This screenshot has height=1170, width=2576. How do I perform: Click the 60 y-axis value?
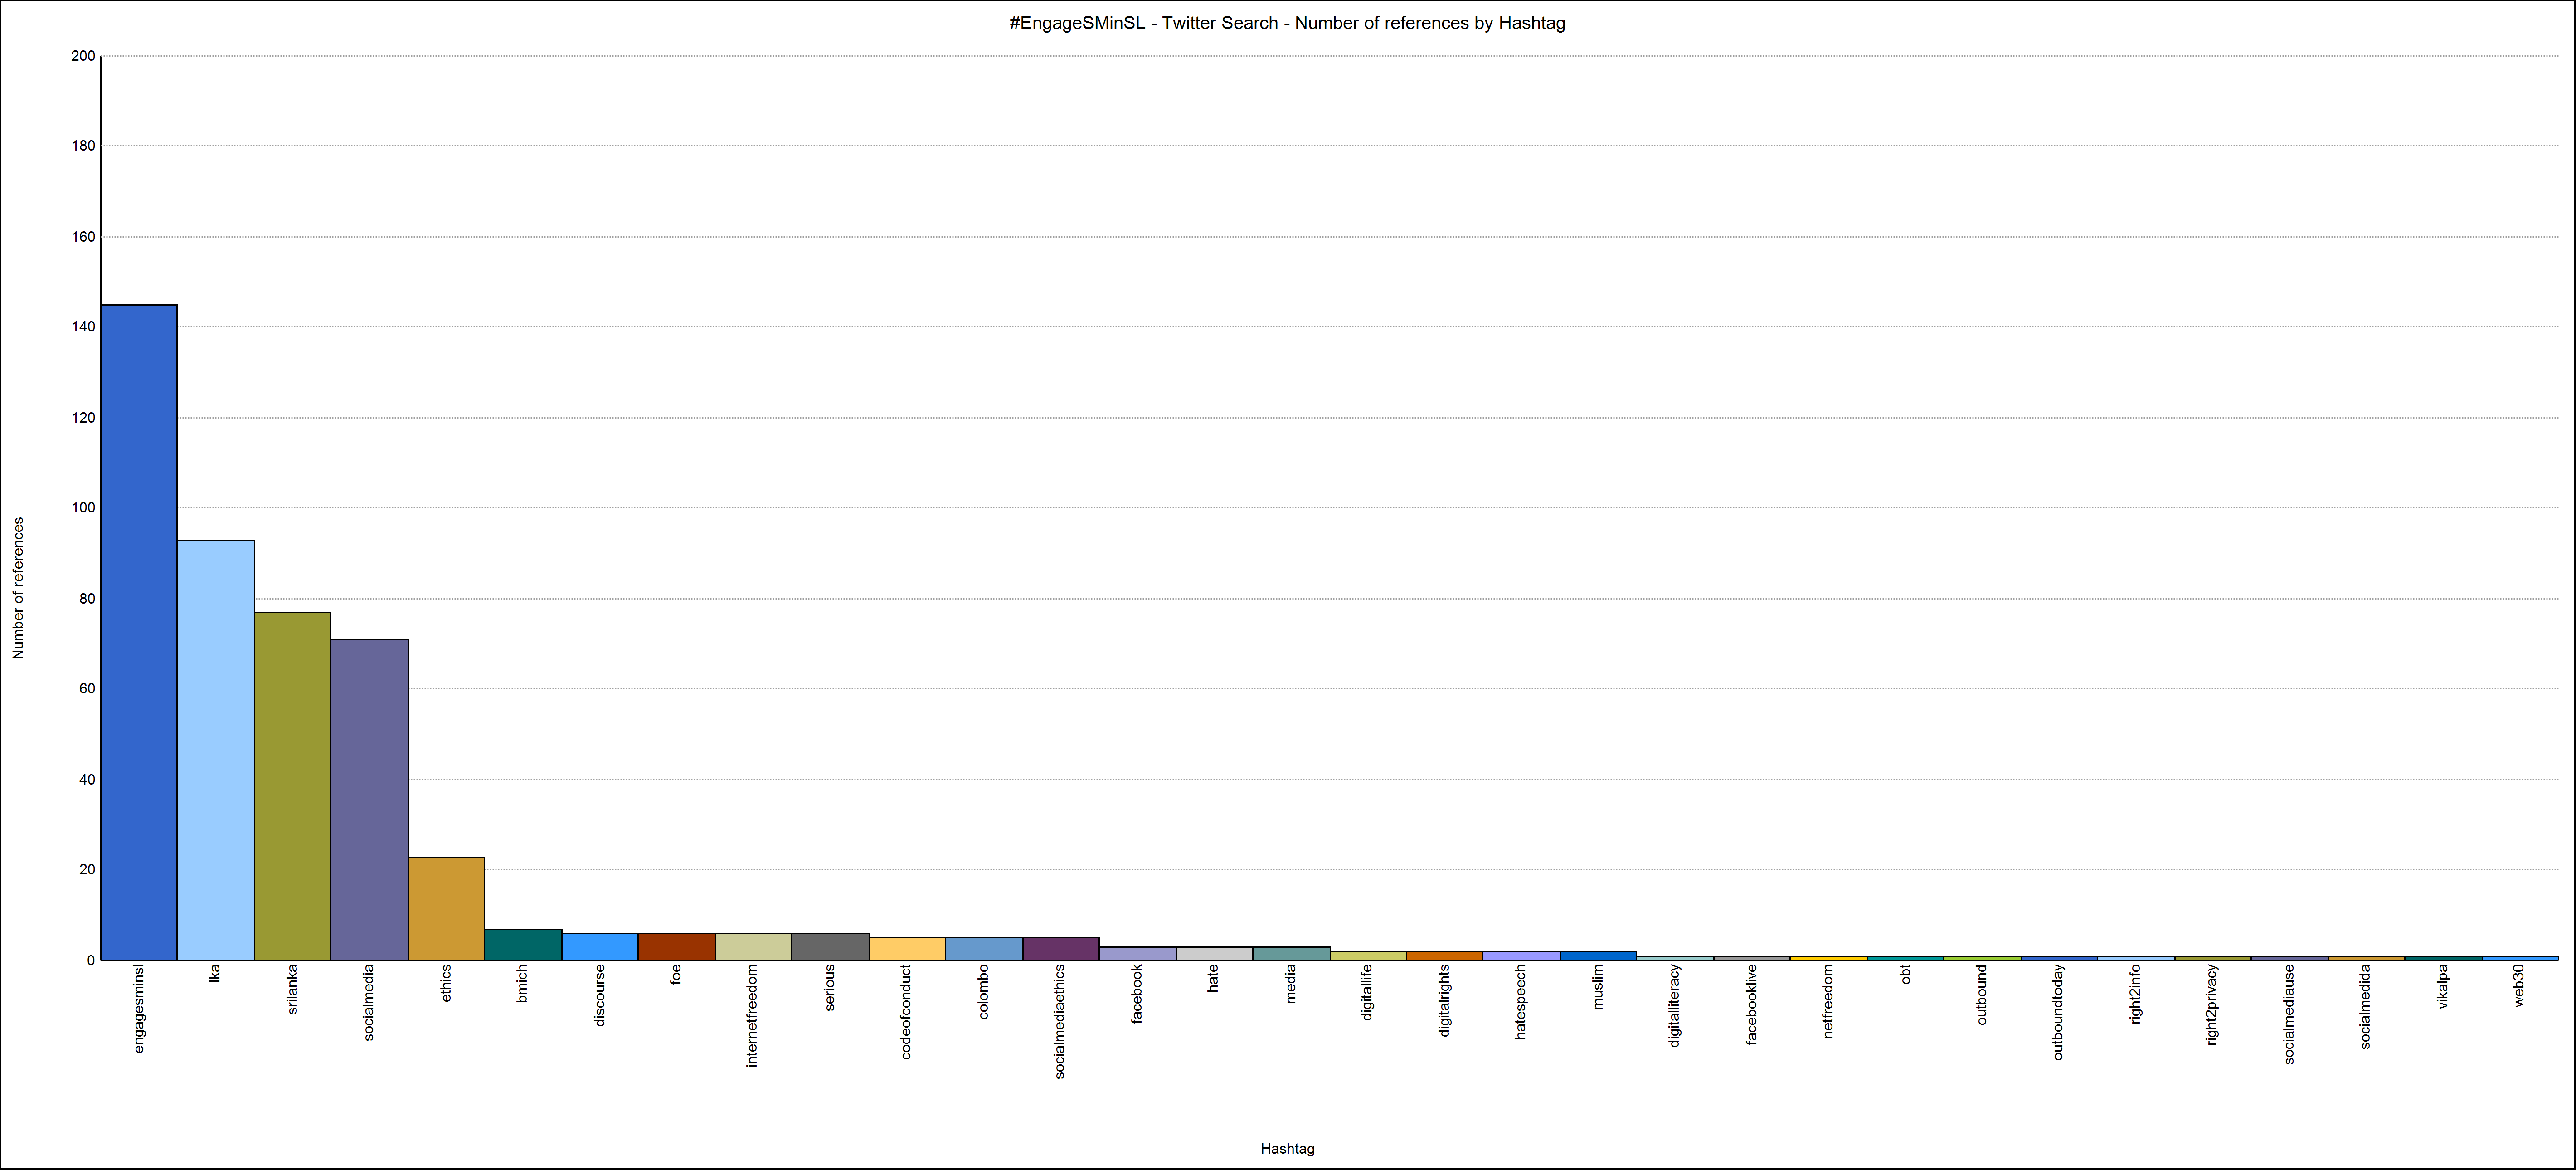pyautogui.click(x=88, y=689)
